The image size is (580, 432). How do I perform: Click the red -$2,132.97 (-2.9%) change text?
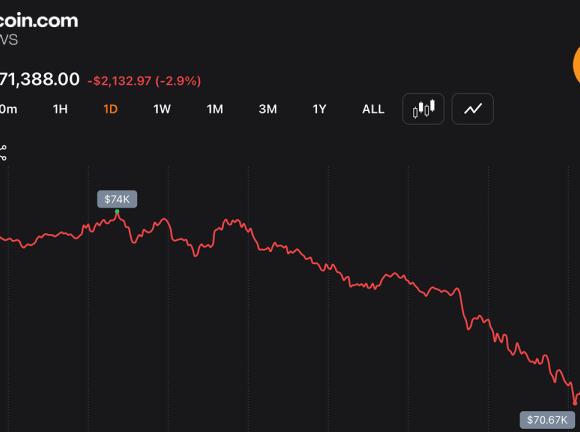tap(144, 81)
